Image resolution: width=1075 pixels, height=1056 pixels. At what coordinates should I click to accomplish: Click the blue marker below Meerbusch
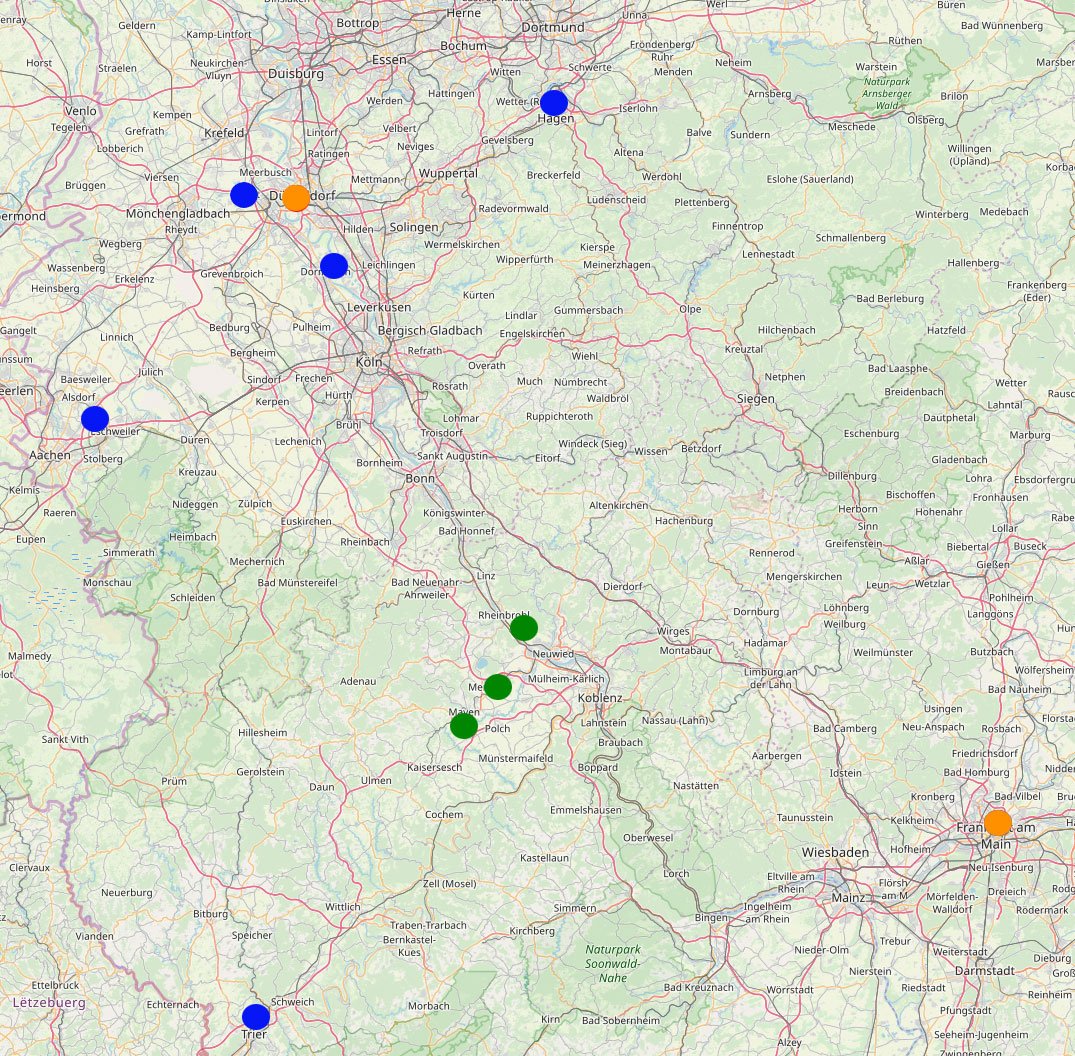pos(244,195)
